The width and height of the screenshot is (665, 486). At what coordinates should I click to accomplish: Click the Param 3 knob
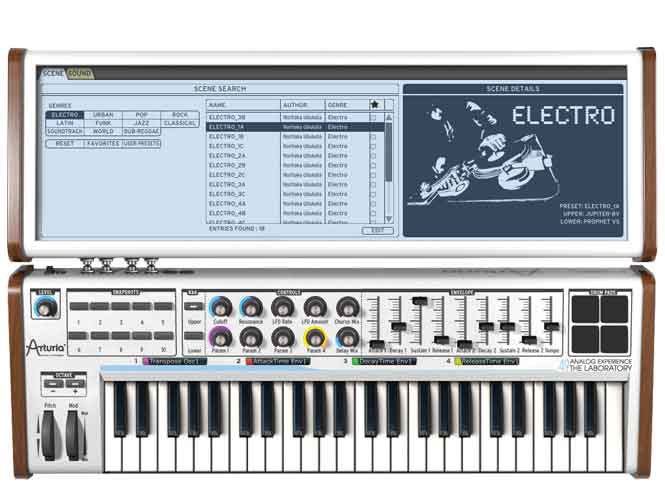tap(282, 338)
